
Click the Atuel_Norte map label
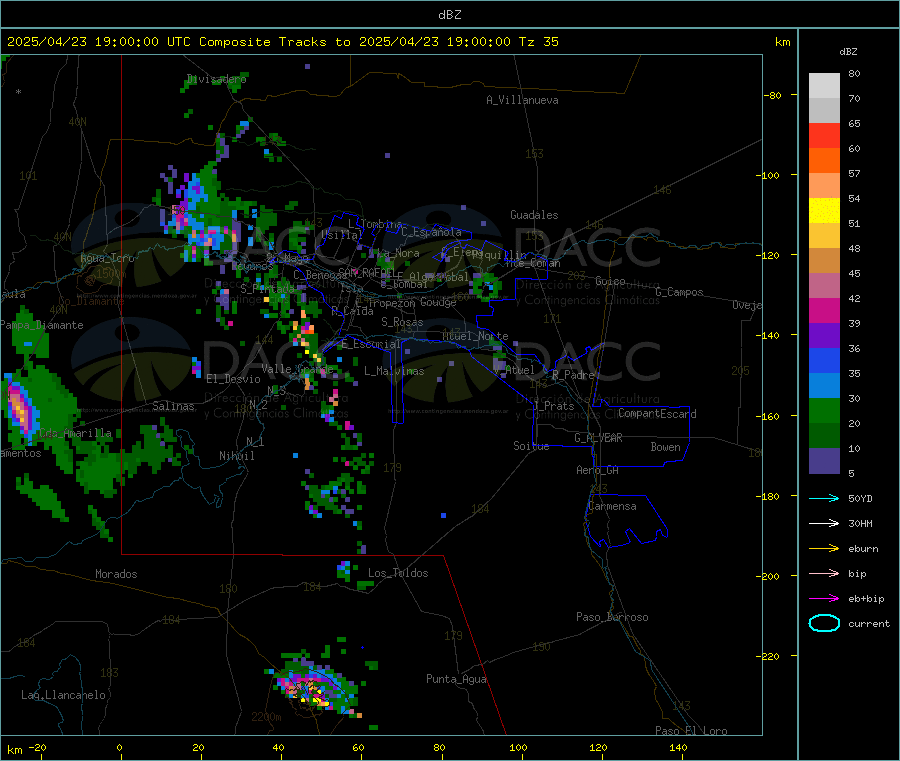(475, 336)
